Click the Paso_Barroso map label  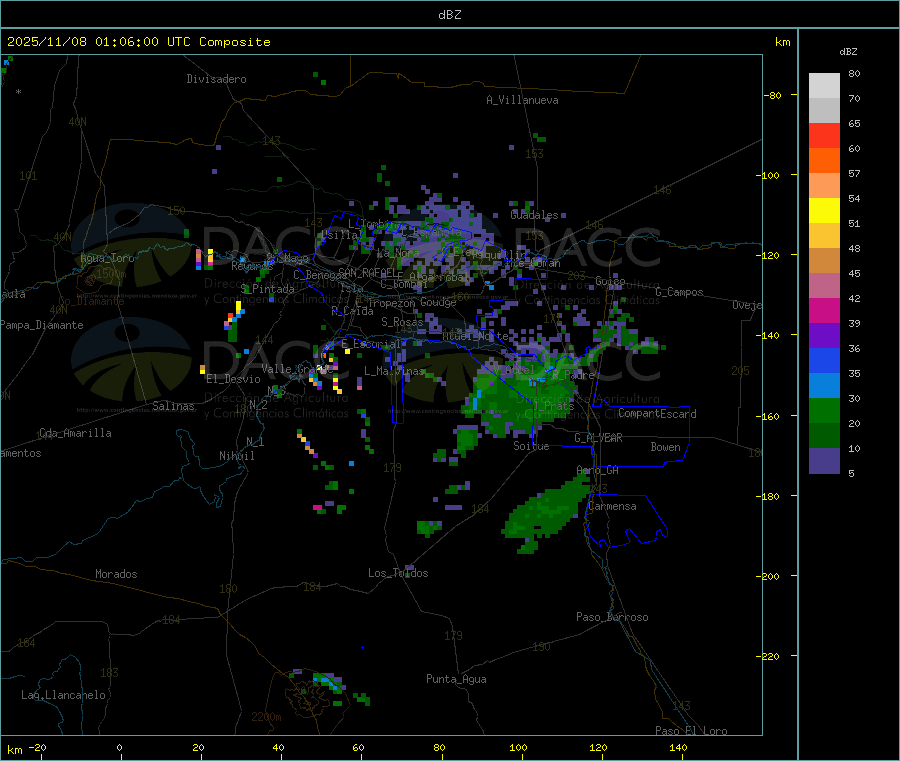612,617
